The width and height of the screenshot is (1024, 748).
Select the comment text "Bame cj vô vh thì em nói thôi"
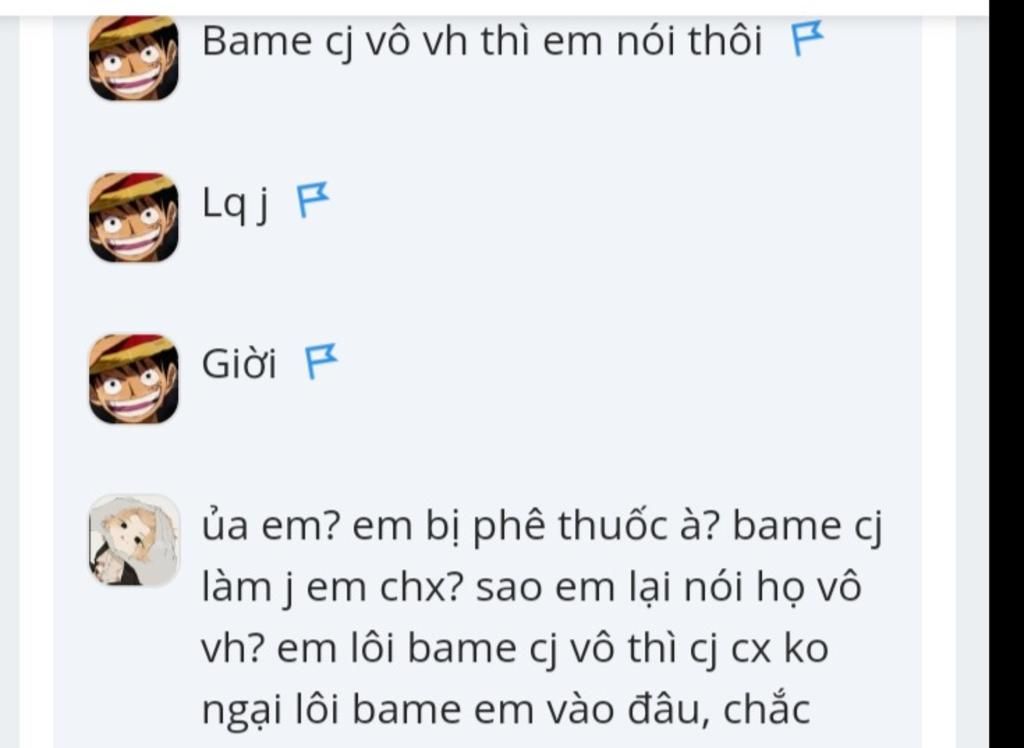482,41
